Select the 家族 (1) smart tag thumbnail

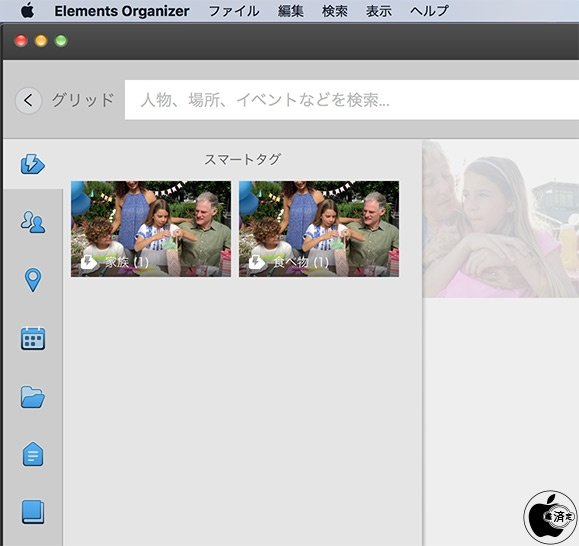tap(151, 229)
